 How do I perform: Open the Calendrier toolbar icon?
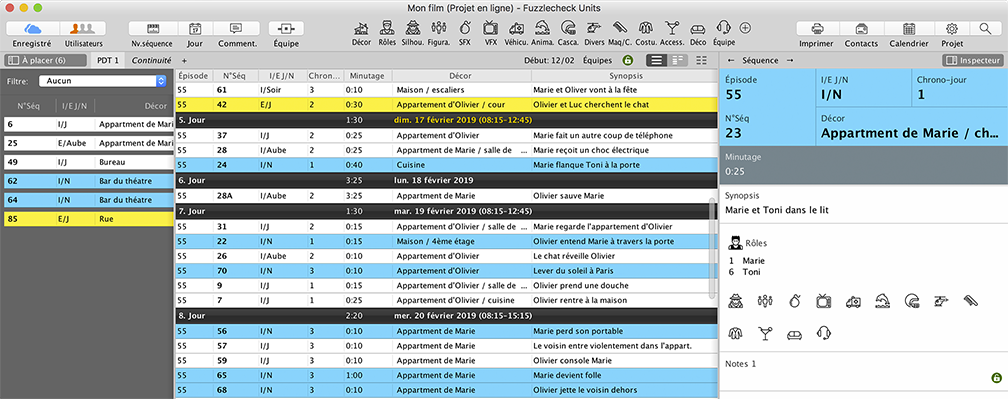pyautogui.click(x=908, y=29)
